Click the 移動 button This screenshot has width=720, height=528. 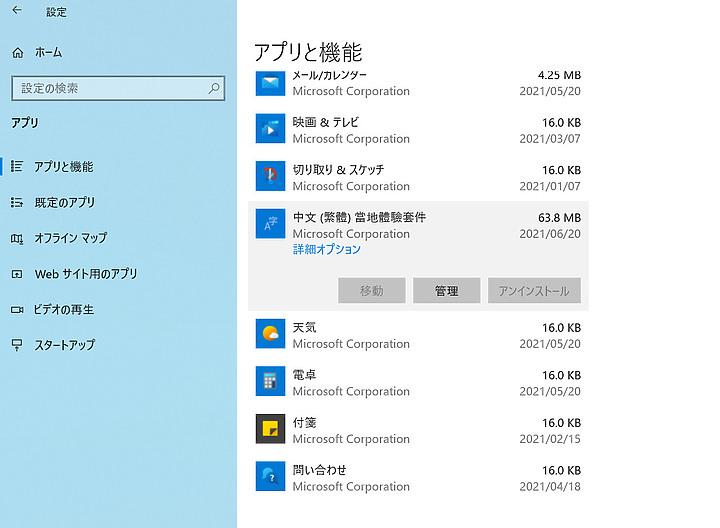coord(371,290)
